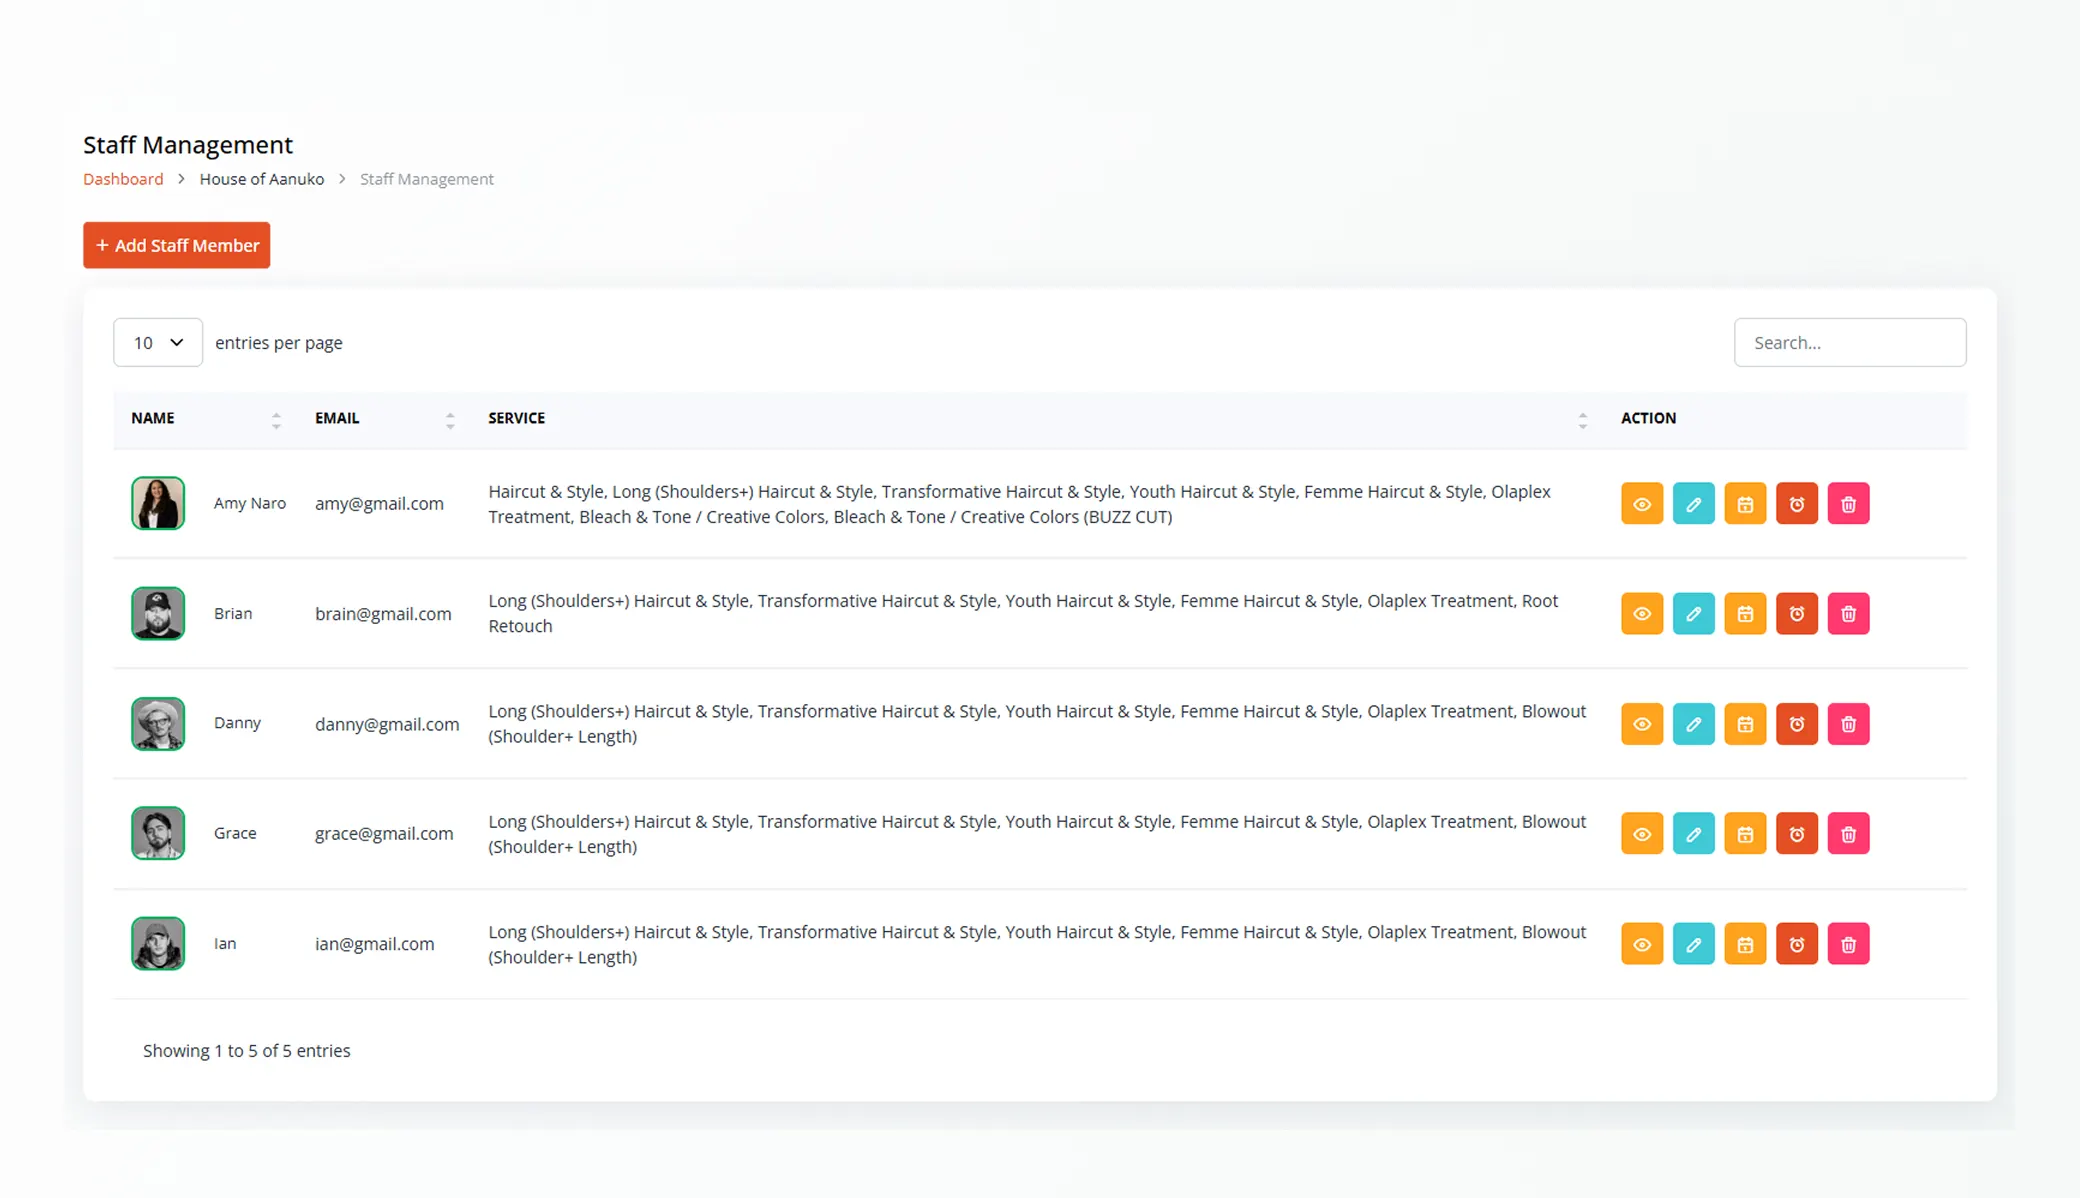The width and height of the screenshot is (2080, 1198).
Task: Click Amy Naro's profile photo thumbnail
Action: 158,503
